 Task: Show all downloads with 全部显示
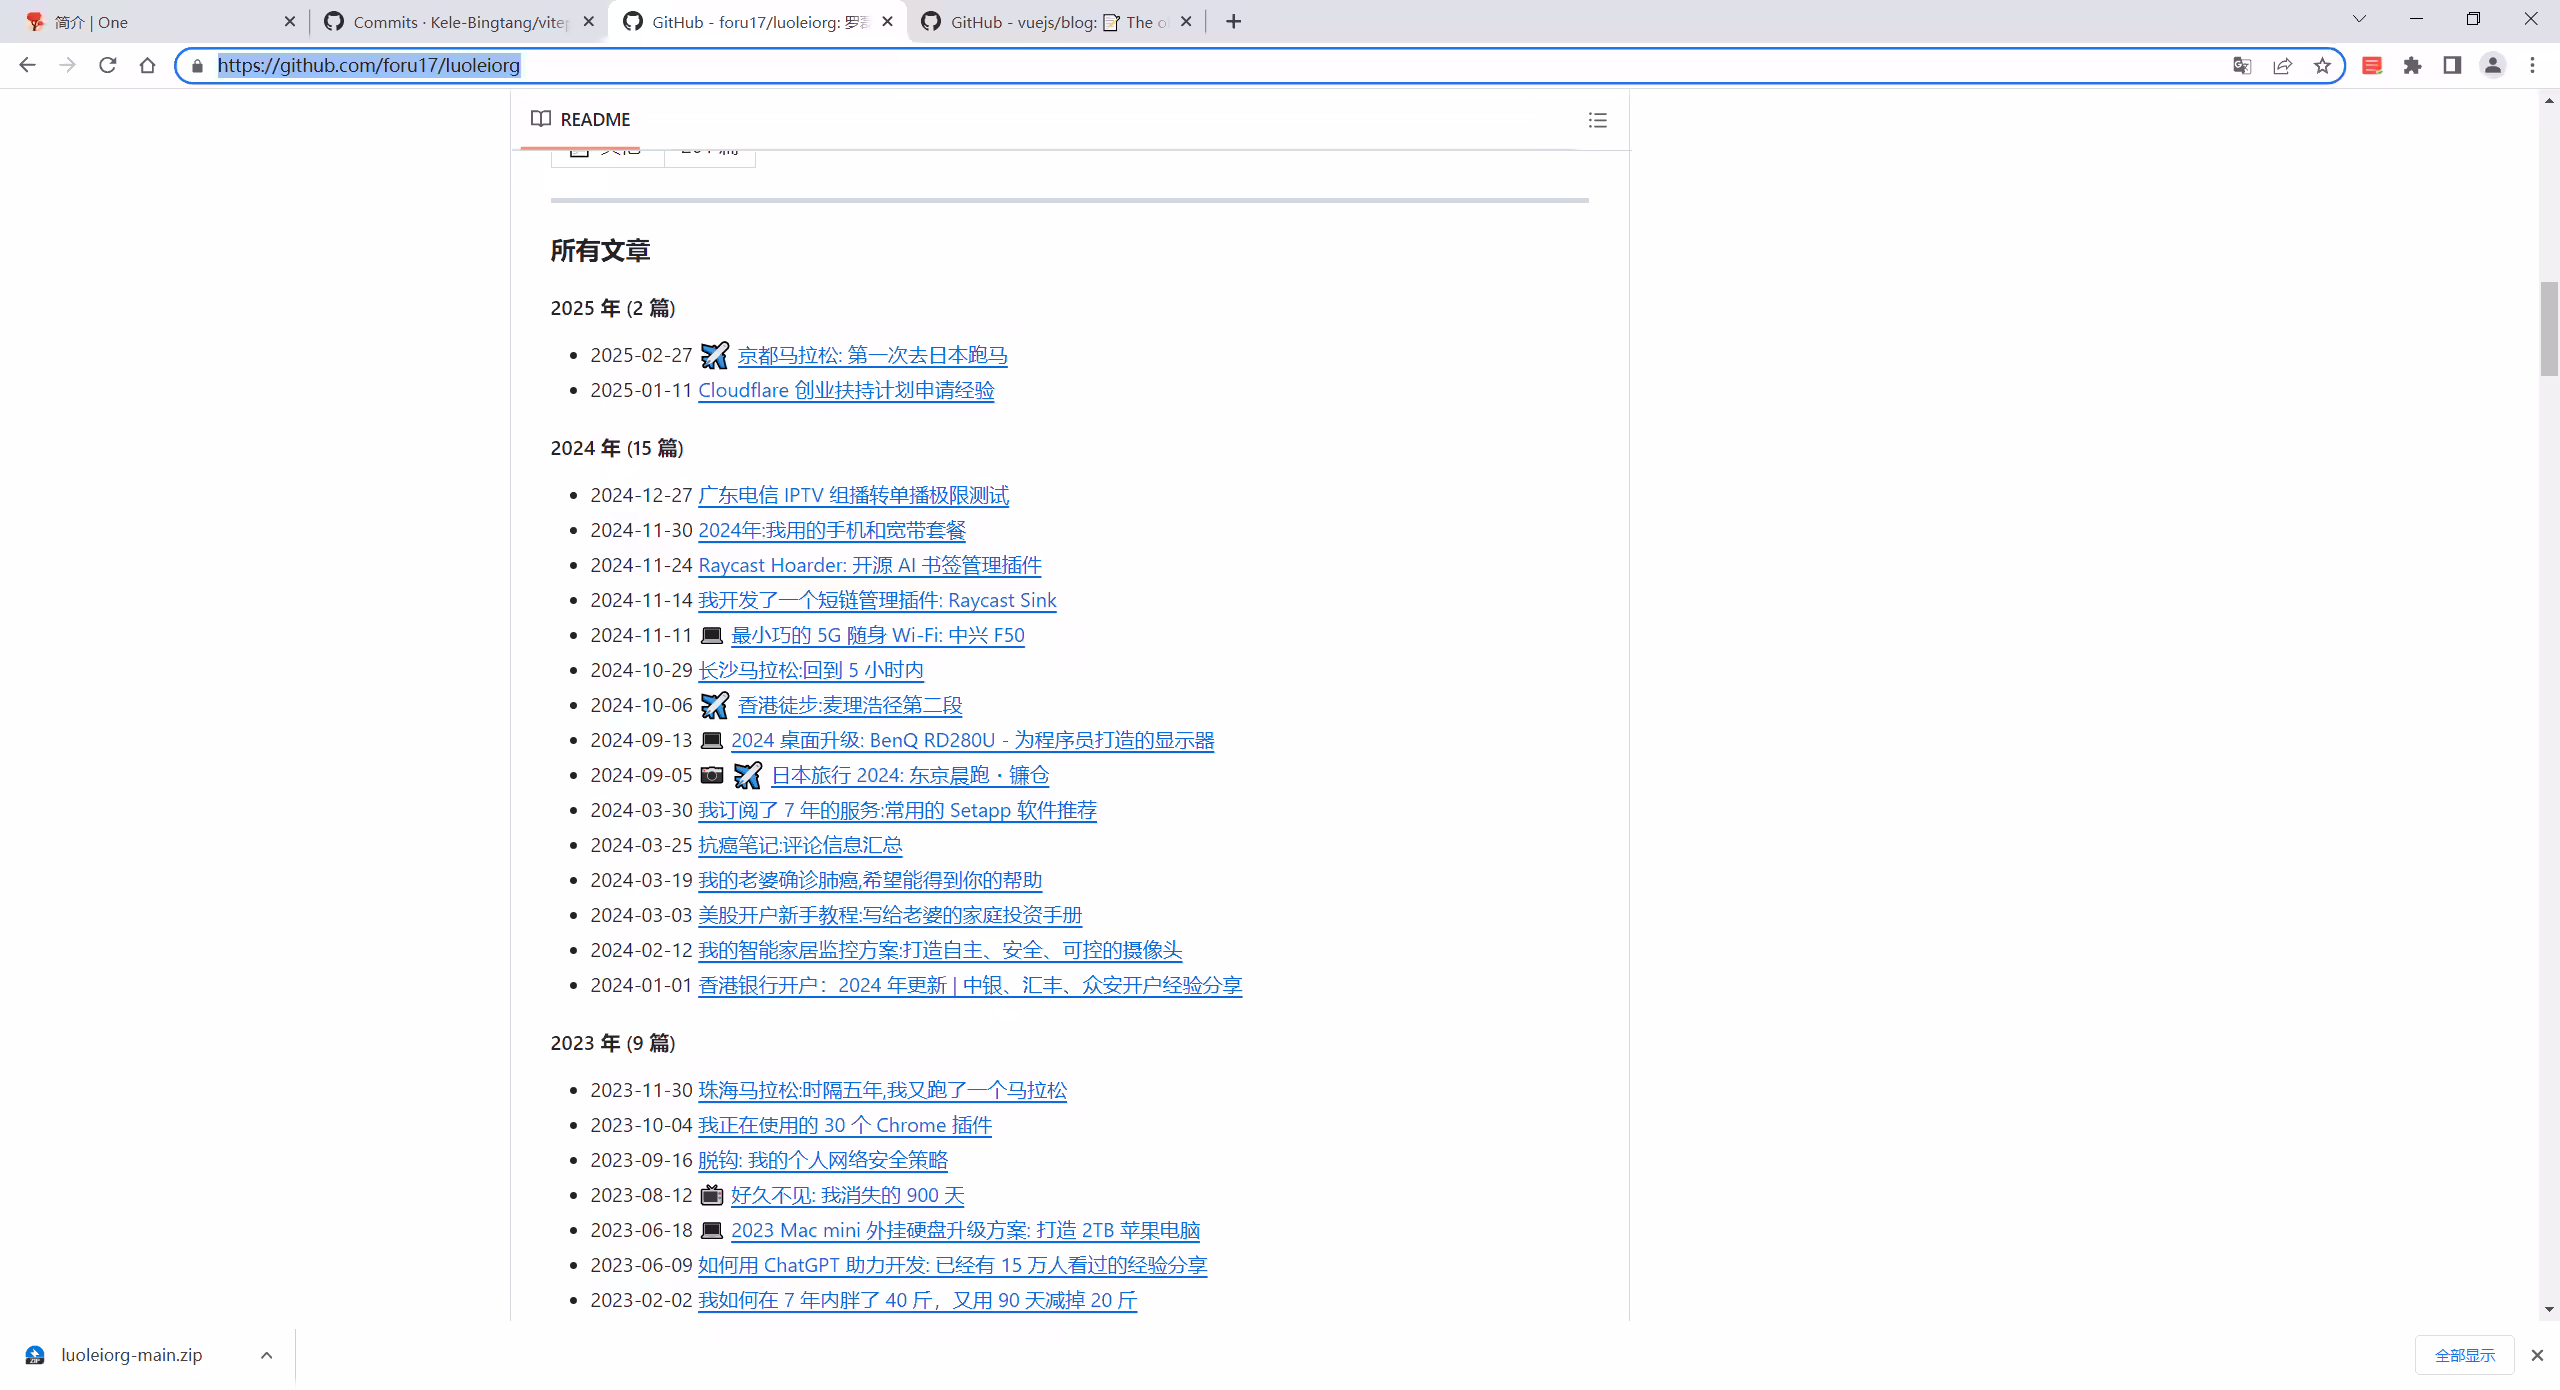click(2464, 1355)
